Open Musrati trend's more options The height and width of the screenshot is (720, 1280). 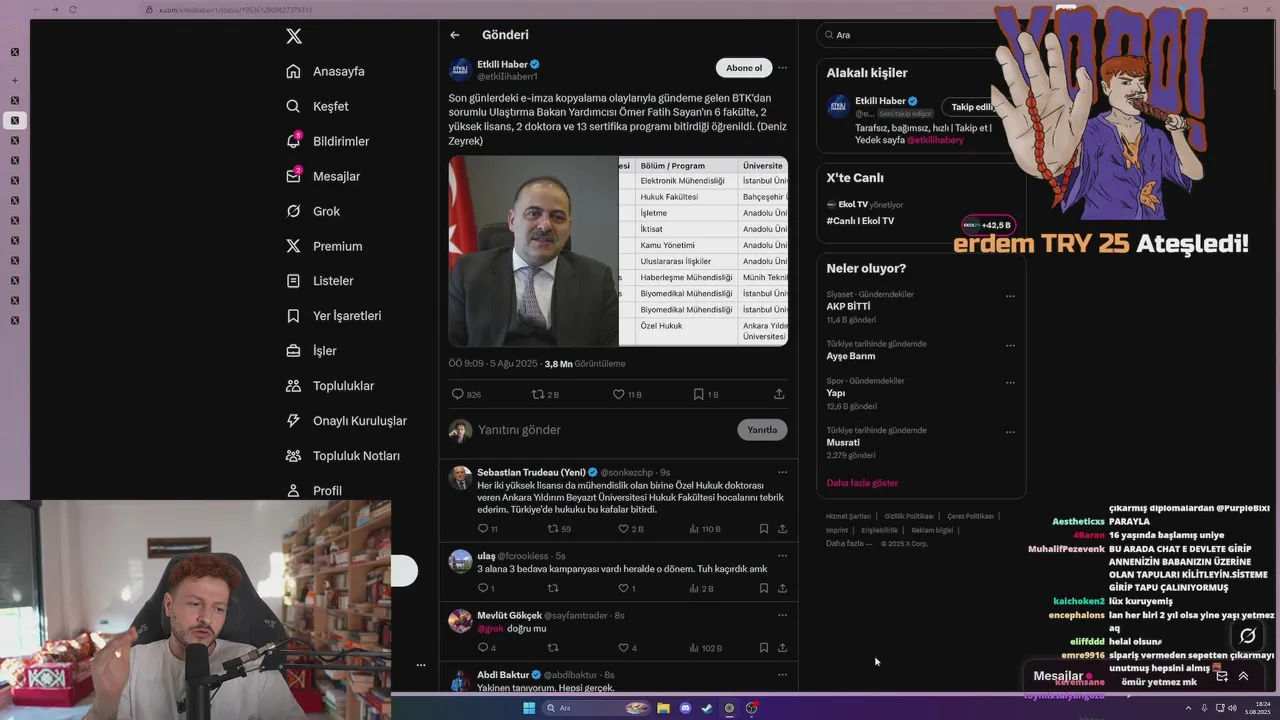point(1010,432)
